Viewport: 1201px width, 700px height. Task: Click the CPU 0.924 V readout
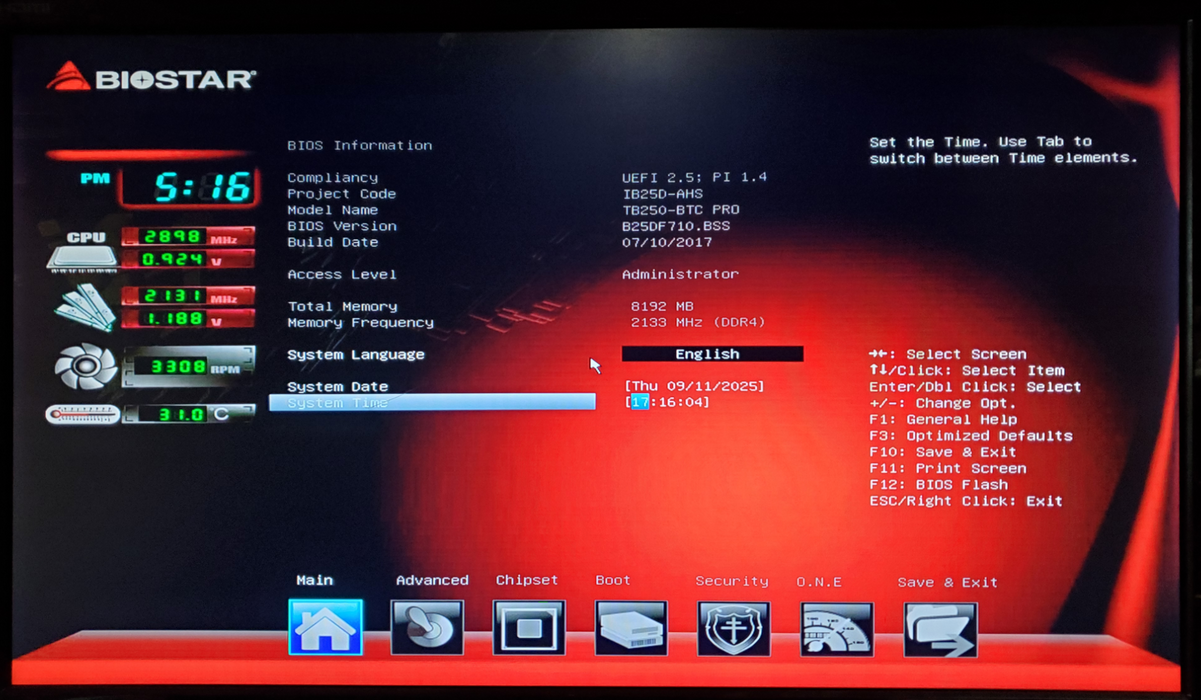(x=188, y=259)
